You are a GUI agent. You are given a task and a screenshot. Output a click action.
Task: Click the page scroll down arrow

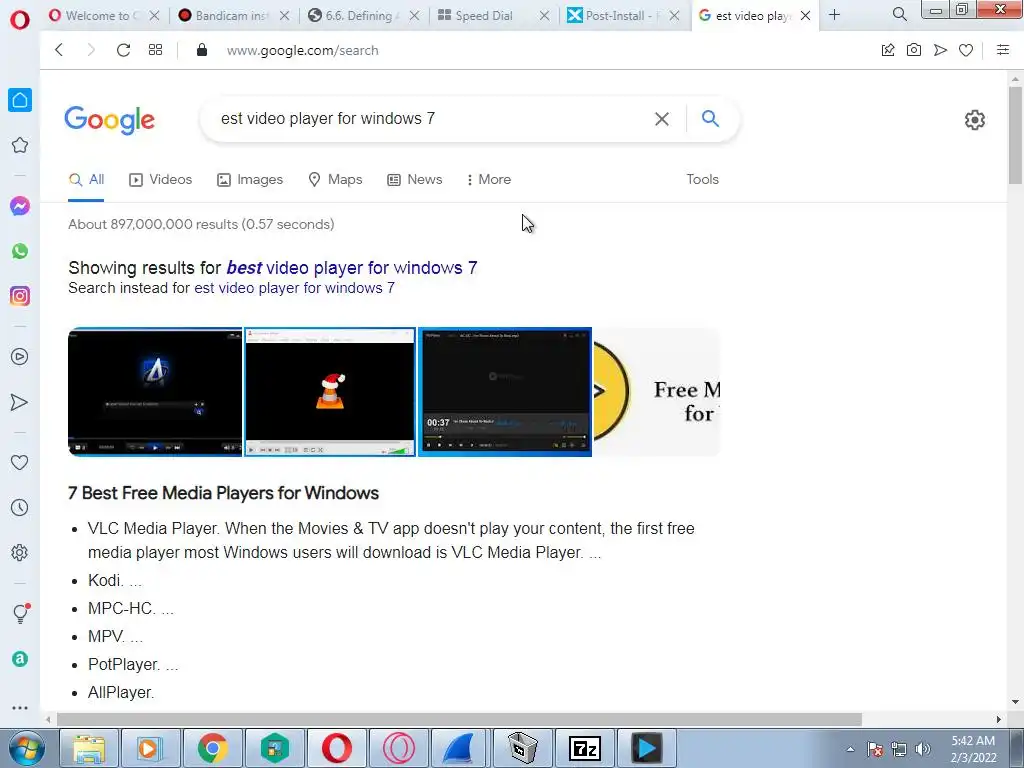point(1015,702)
